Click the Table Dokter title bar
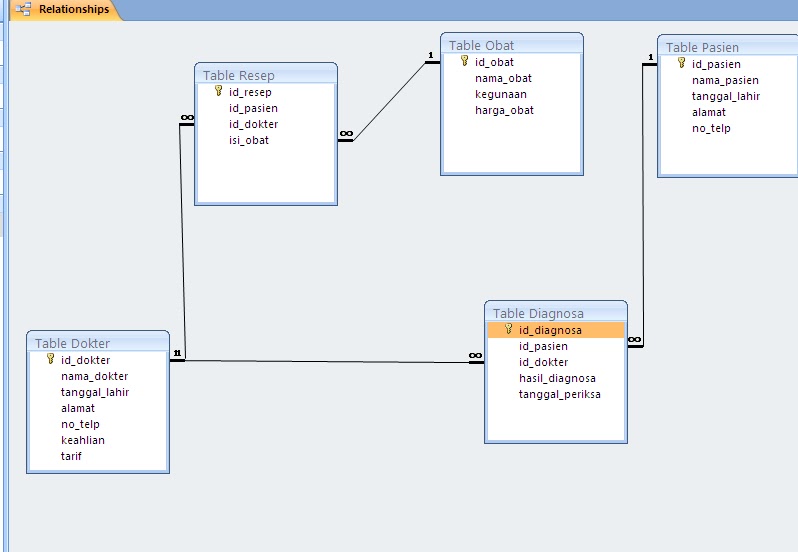Image resolution: width=798 pixels, height=552 pixels. click(x=98, y=343)
